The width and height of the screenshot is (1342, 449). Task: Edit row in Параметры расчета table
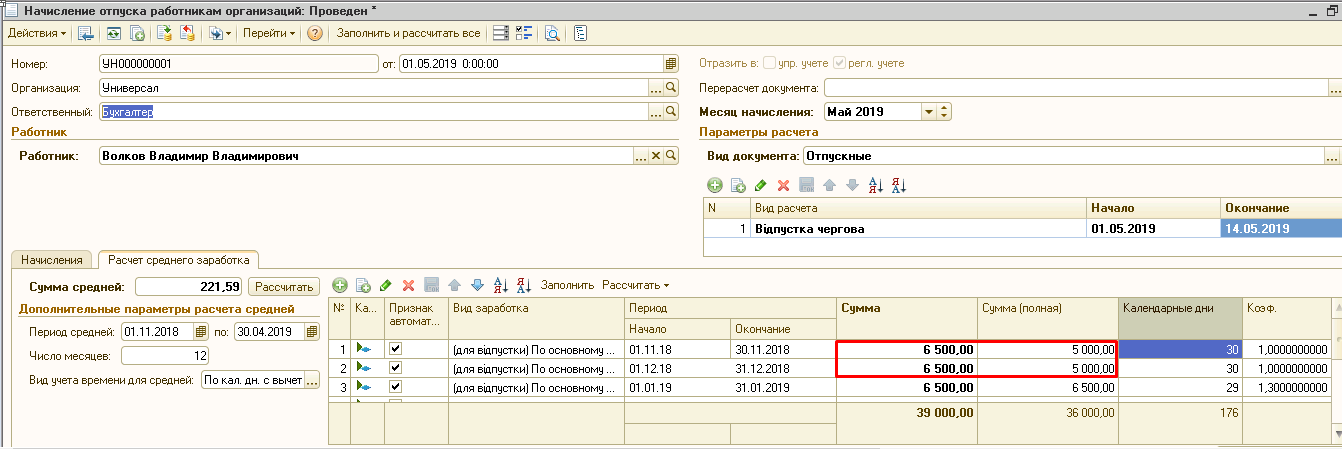(x=761, y=185)
